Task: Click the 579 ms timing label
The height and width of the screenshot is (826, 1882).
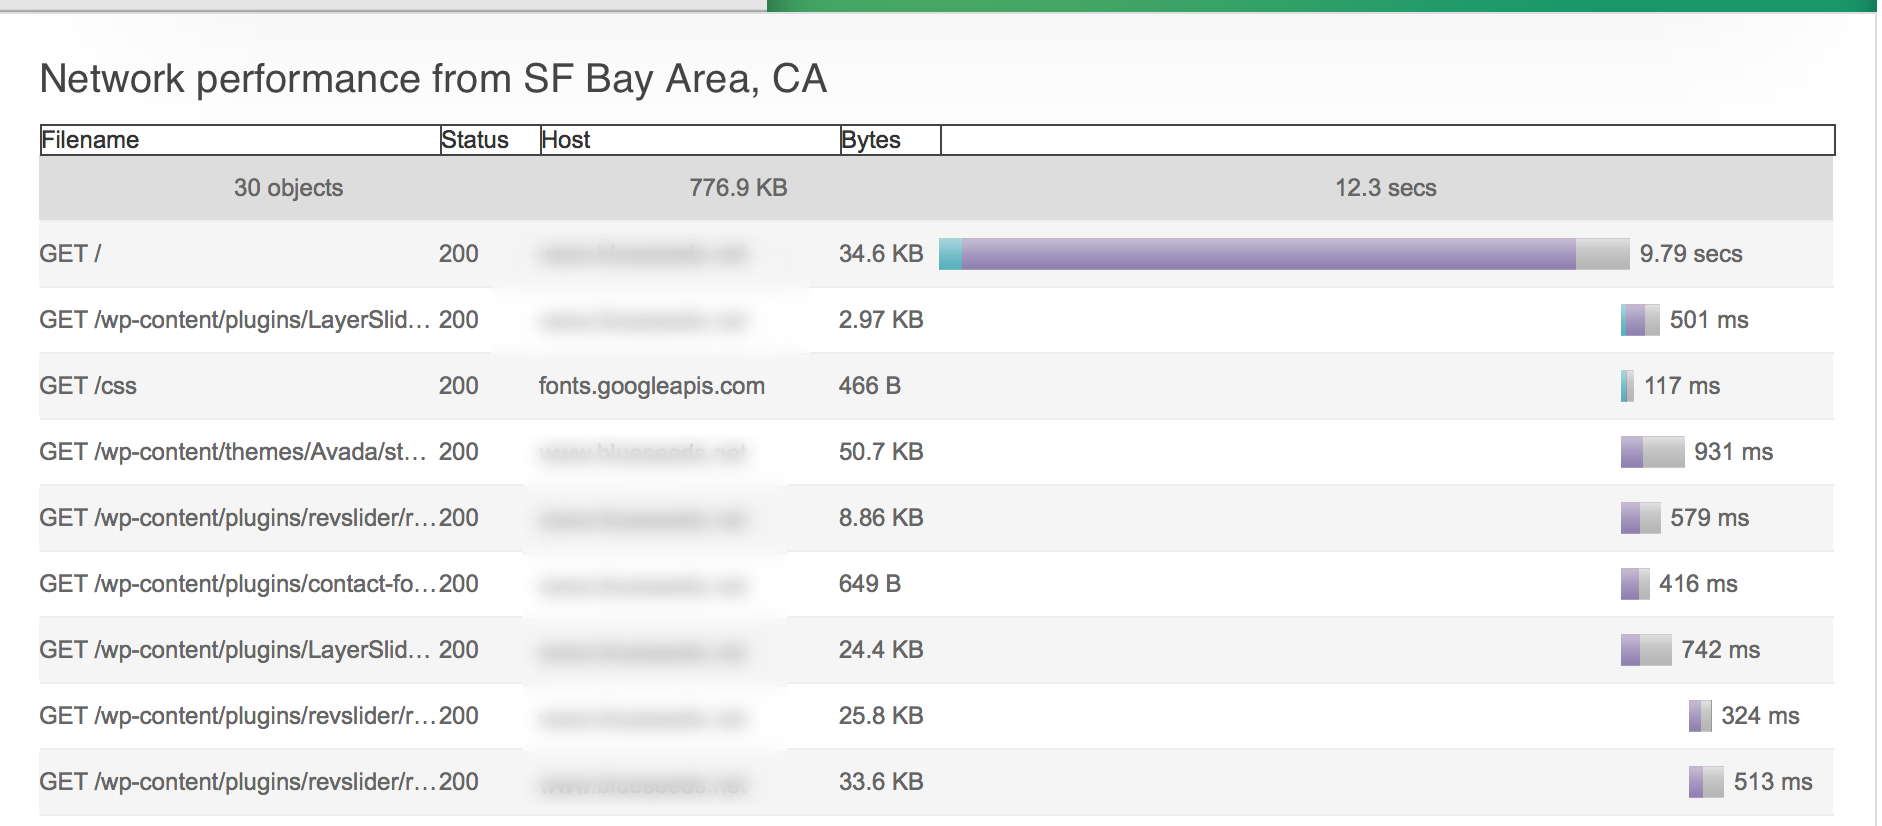Action: (1709, 518)
